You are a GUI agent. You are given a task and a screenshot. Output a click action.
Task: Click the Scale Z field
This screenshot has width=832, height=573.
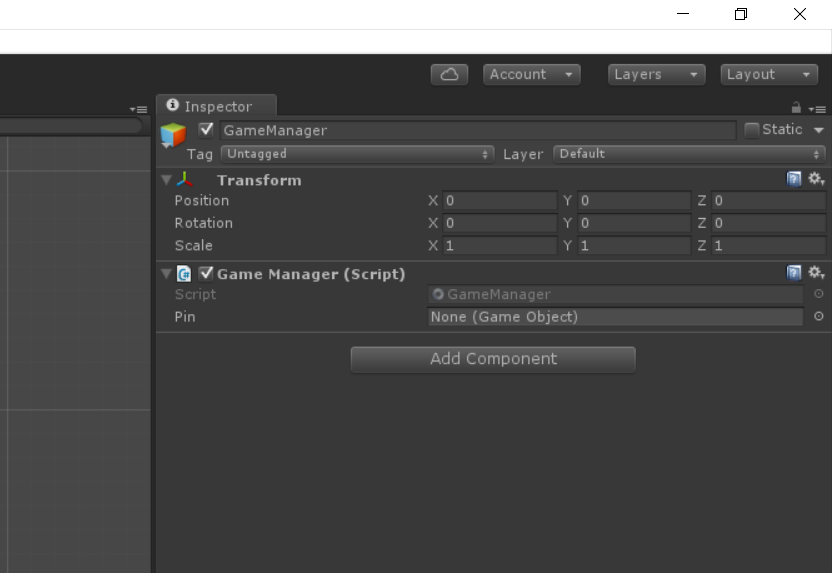pos(768,246)
